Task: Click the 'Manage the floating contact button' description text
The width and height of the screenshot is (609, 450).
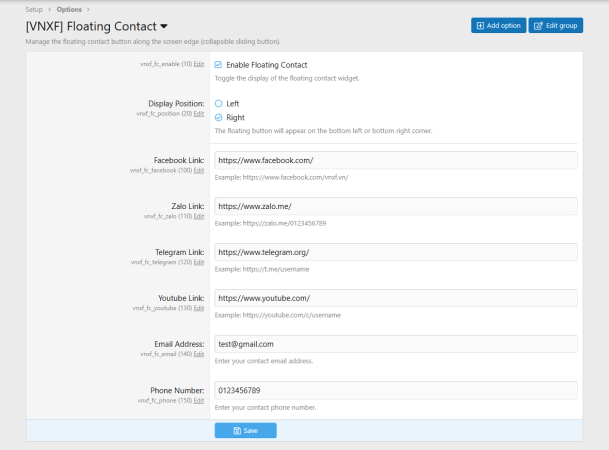Action: [x=153, y=42]
